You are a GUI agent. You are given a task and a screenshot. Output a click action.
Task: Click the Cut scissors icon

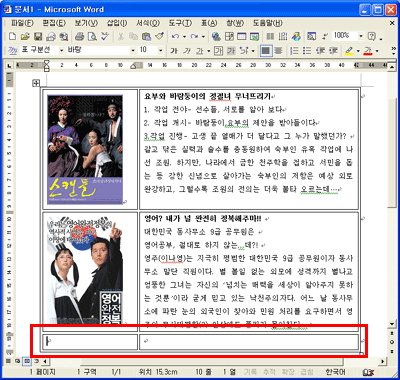click(121, 36)
